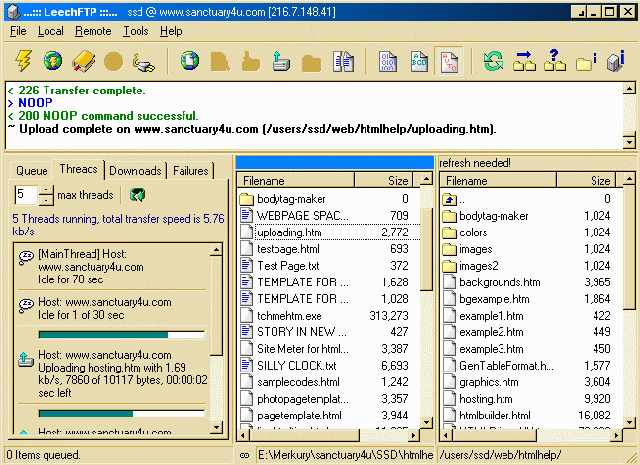Click the log pane scroll up arrow
Viewport: 640px width, 465px height.
click(x=629, y=88)
